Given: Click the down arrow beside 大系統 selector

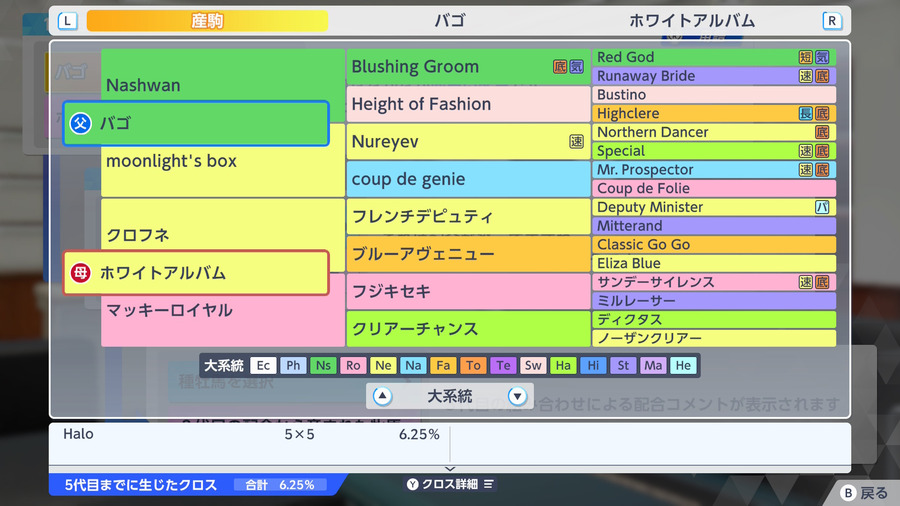Looking at the screenshot, I should coord(517,396).
